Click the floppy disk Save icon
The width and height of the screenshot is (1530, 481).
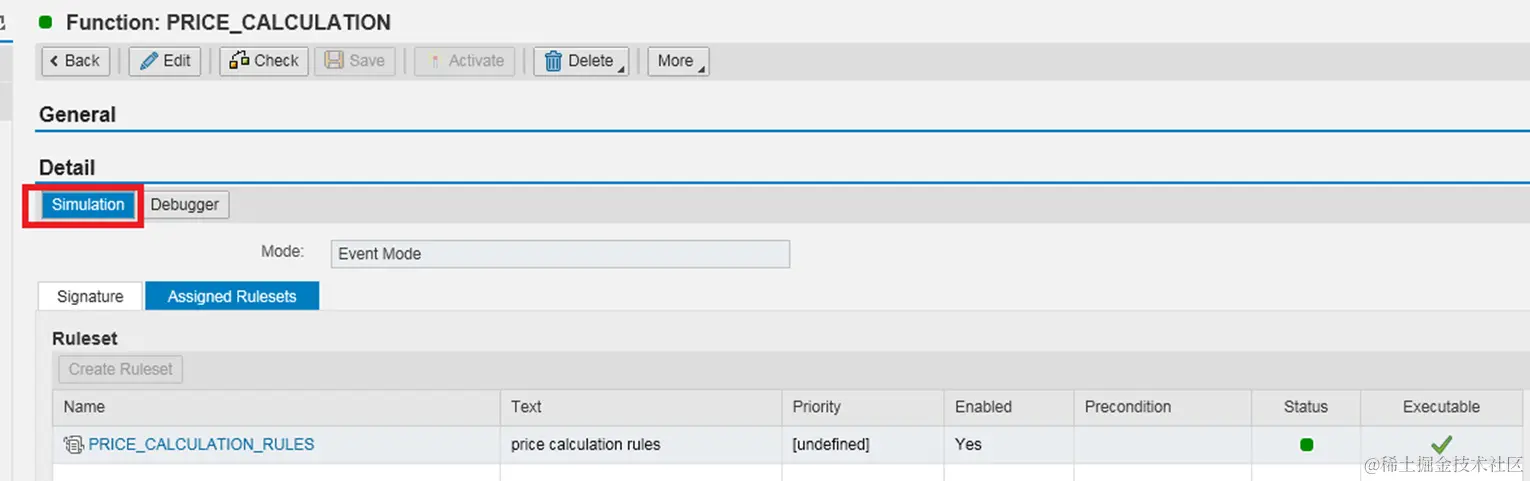(335, 61)
